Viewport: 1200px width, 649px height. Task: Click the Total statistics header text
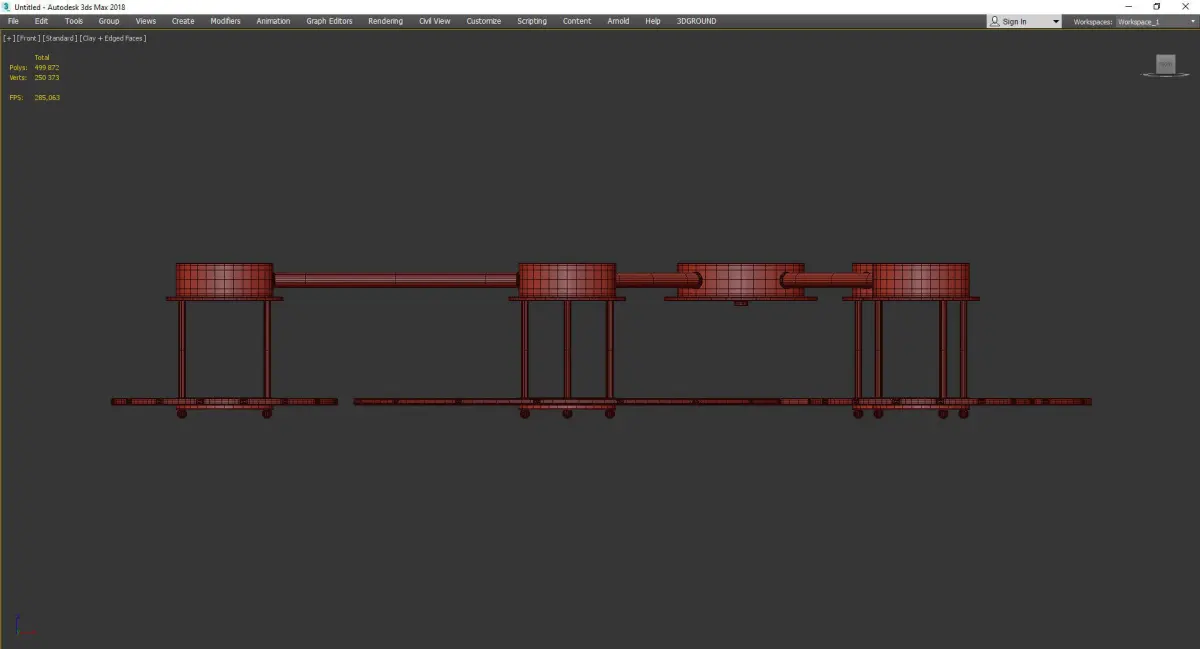point(42,58)
